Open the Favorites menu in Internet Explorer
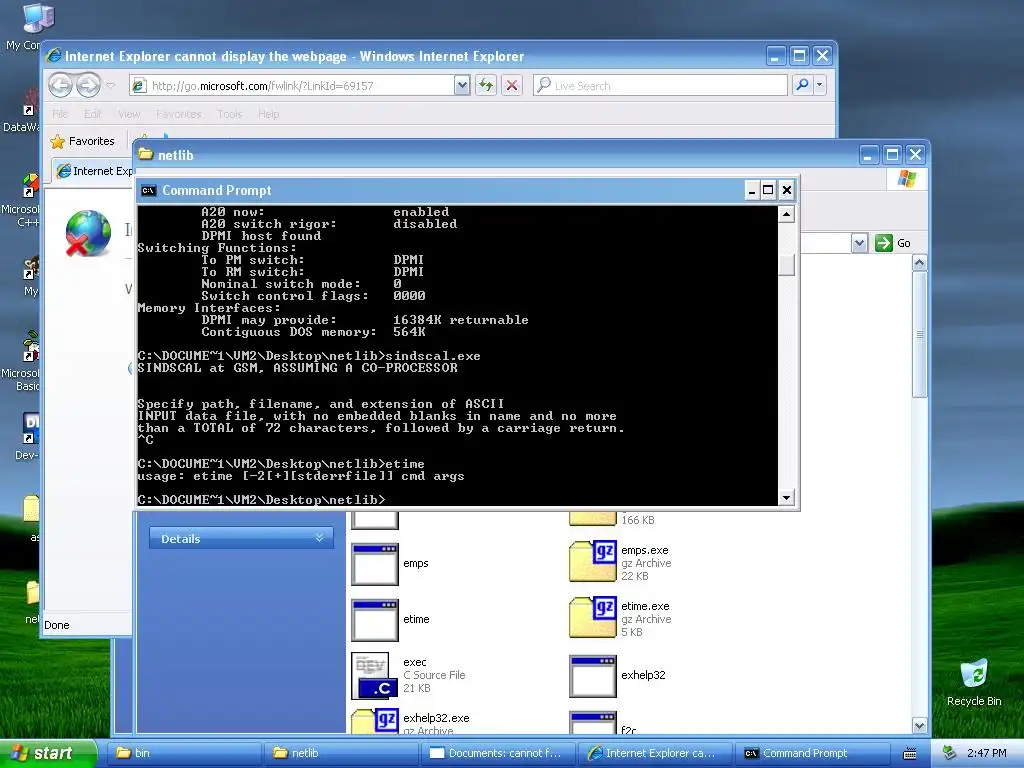The width and height of the screenshot is (1024, 768). [x=178, y=114]
